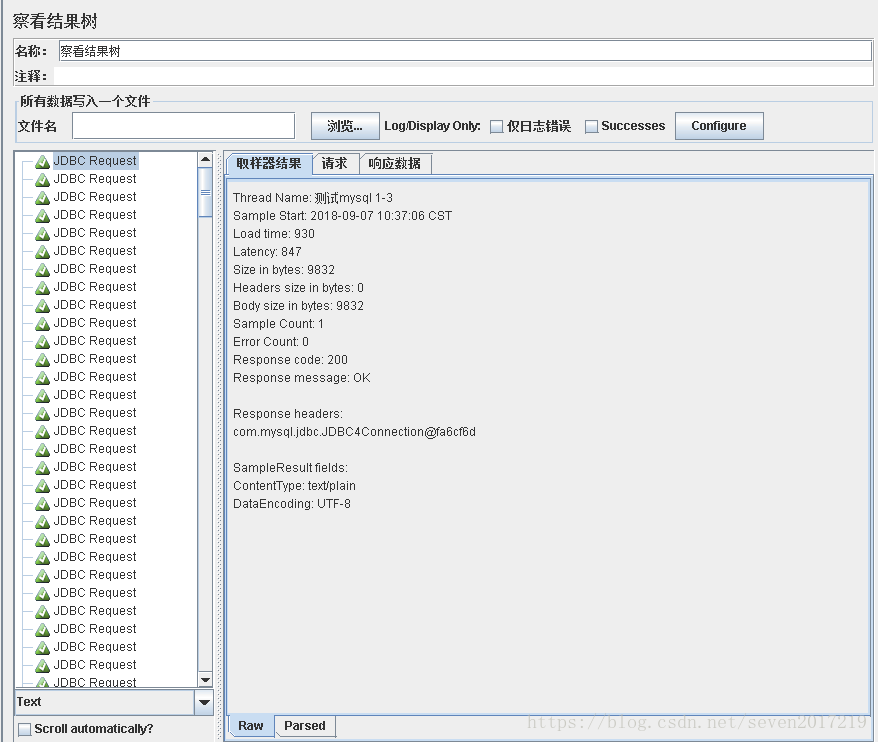Click the 'SampleResult fields:' line

291,468
